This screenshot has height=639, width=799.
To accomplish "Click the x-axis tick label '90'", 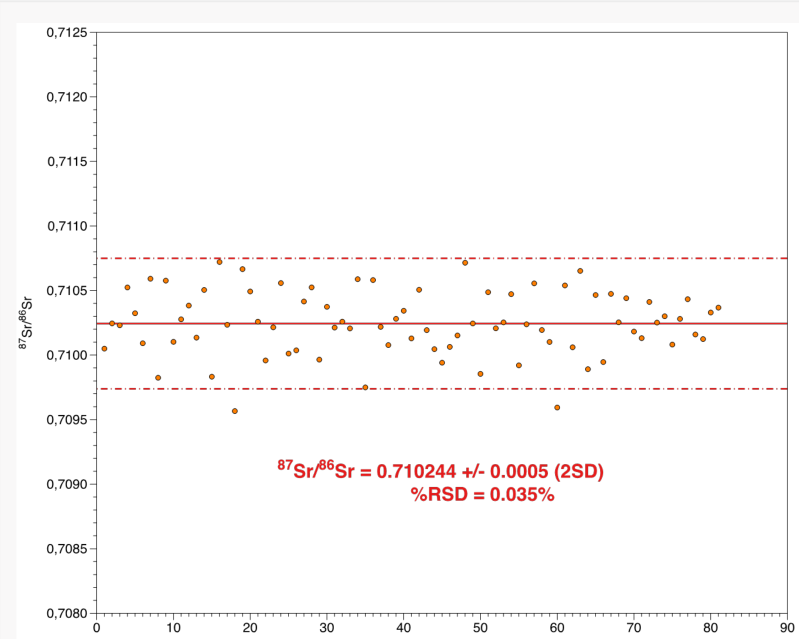I will pos(787,628).
